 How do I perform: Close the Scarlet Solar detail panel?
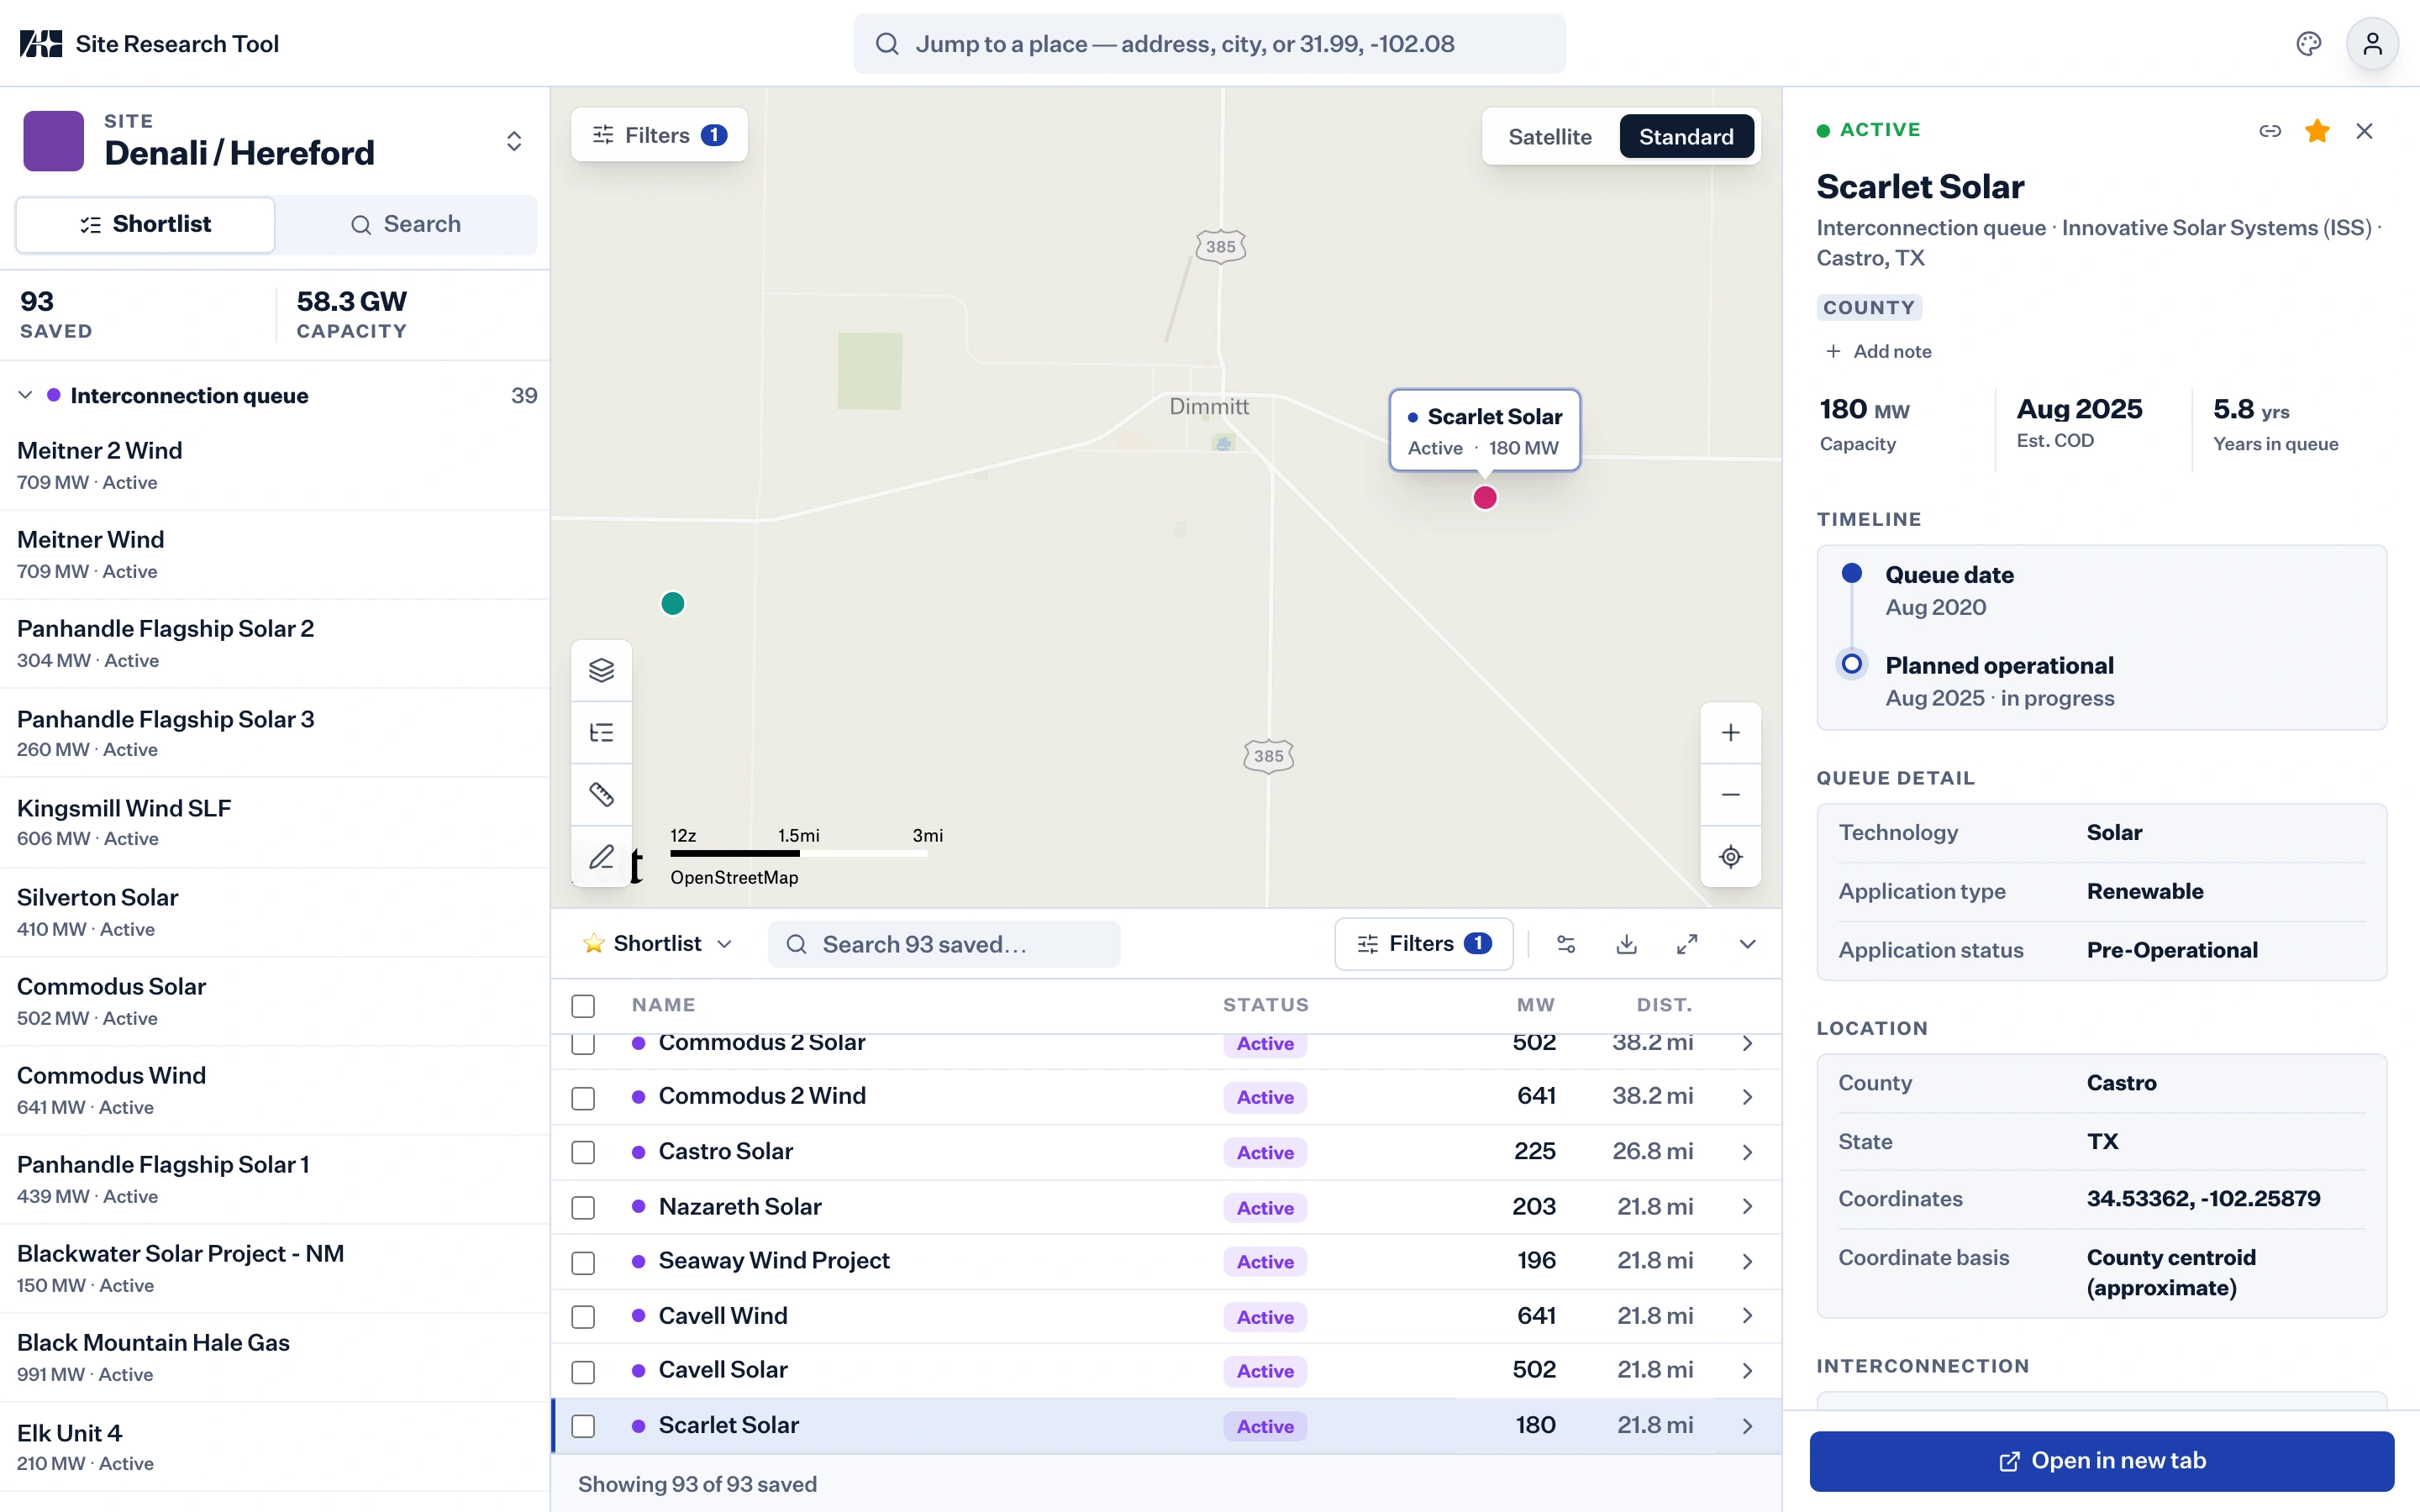click(x=2364, y=131)
